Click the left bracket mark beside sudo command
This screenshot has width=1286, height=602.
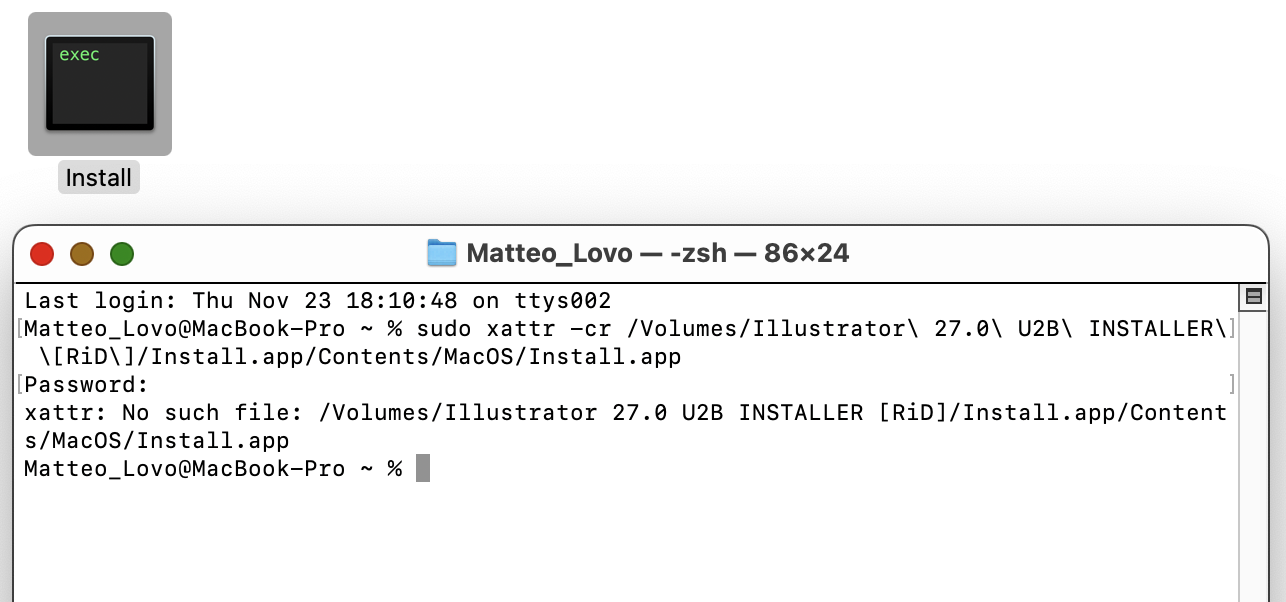pyautogui.click(x=20, y=329)
